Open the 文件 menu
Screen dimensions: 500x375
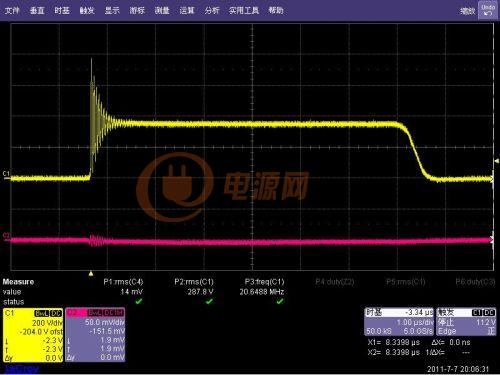coord(12,11)
